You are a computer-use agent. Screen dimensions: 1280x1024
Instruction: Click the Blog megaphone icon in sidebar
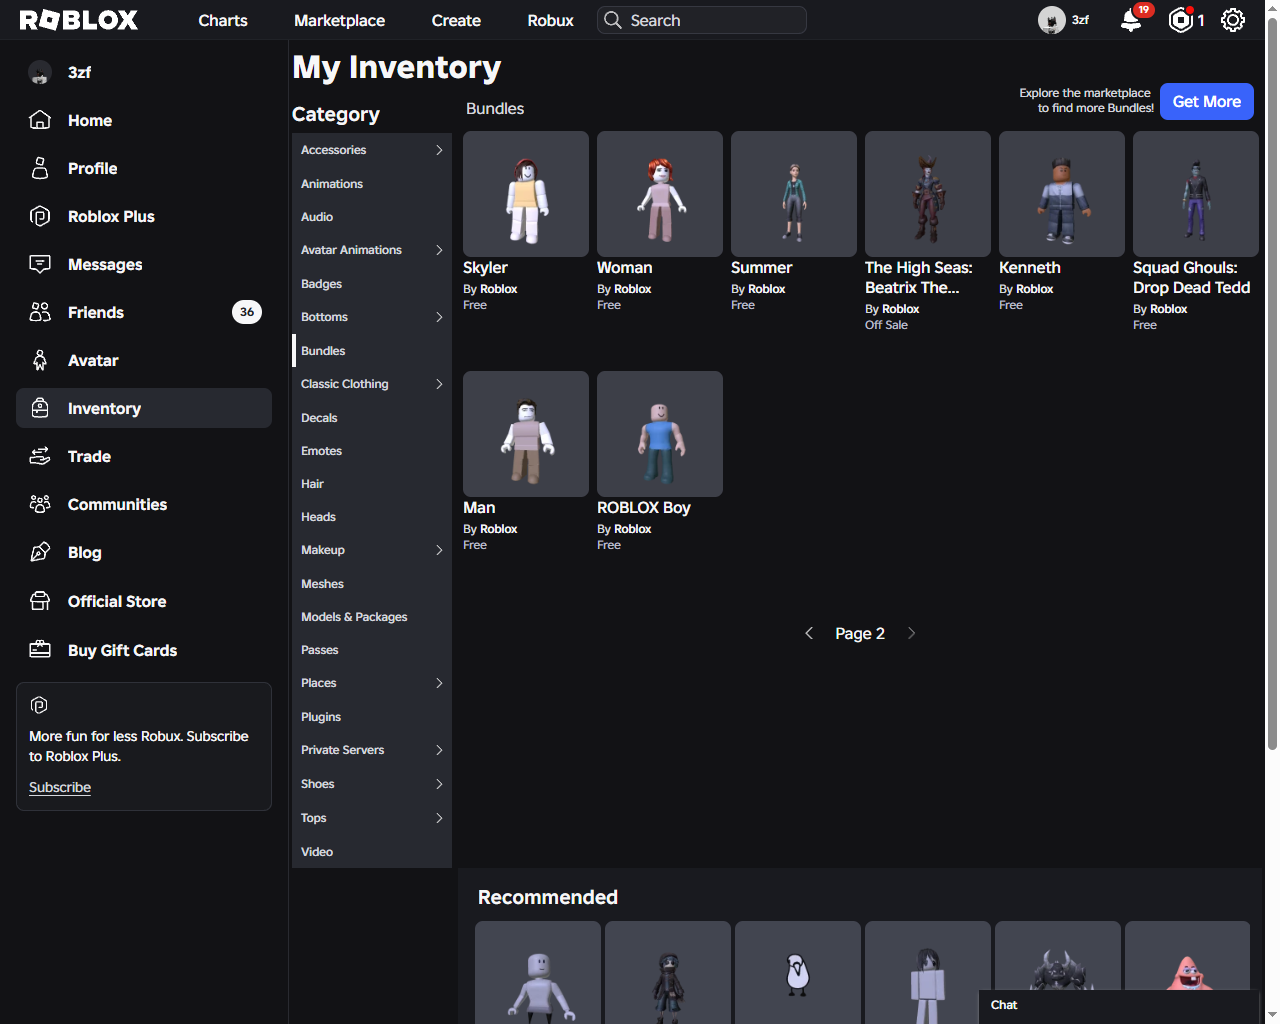[x=40, y=552]
